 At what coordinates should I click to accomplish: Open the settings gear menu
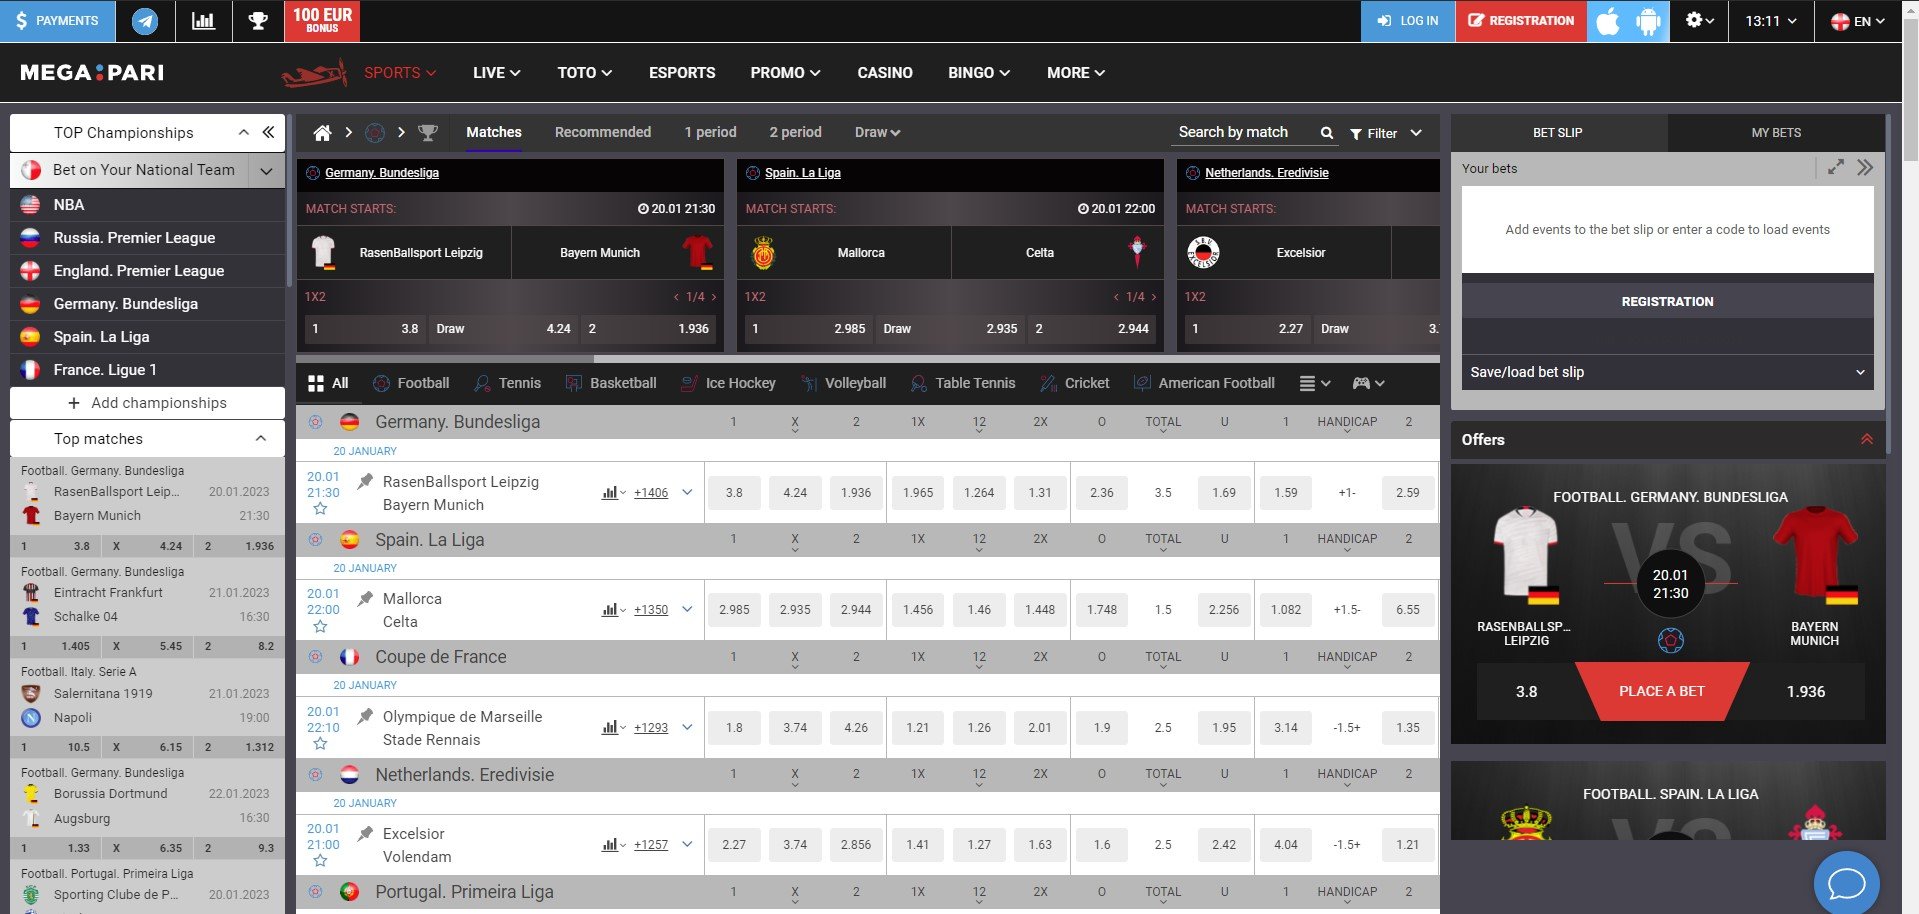(1699, 20)
